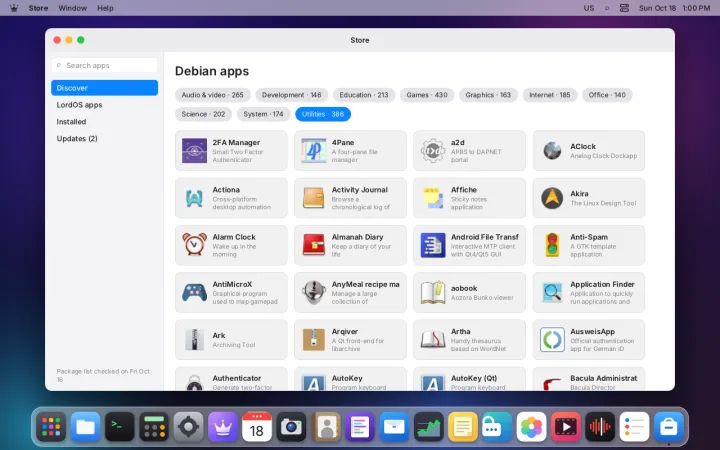View Updates (2) in sidebar
The height and width of the screenshot is (450, 720).
[104, 139]
